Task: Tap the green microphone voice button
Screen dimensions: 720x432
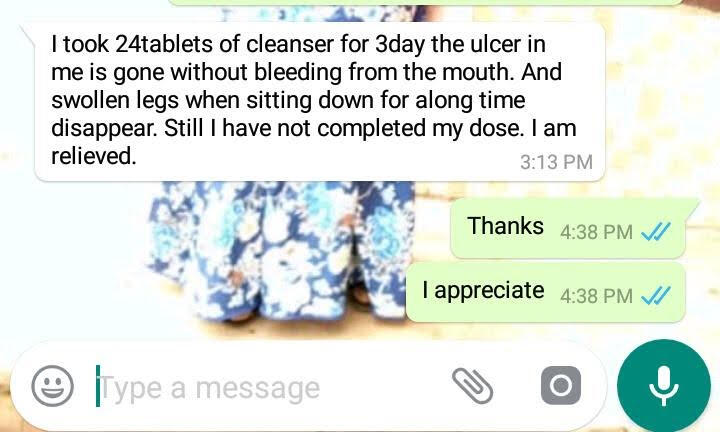Action: (664, 386)
